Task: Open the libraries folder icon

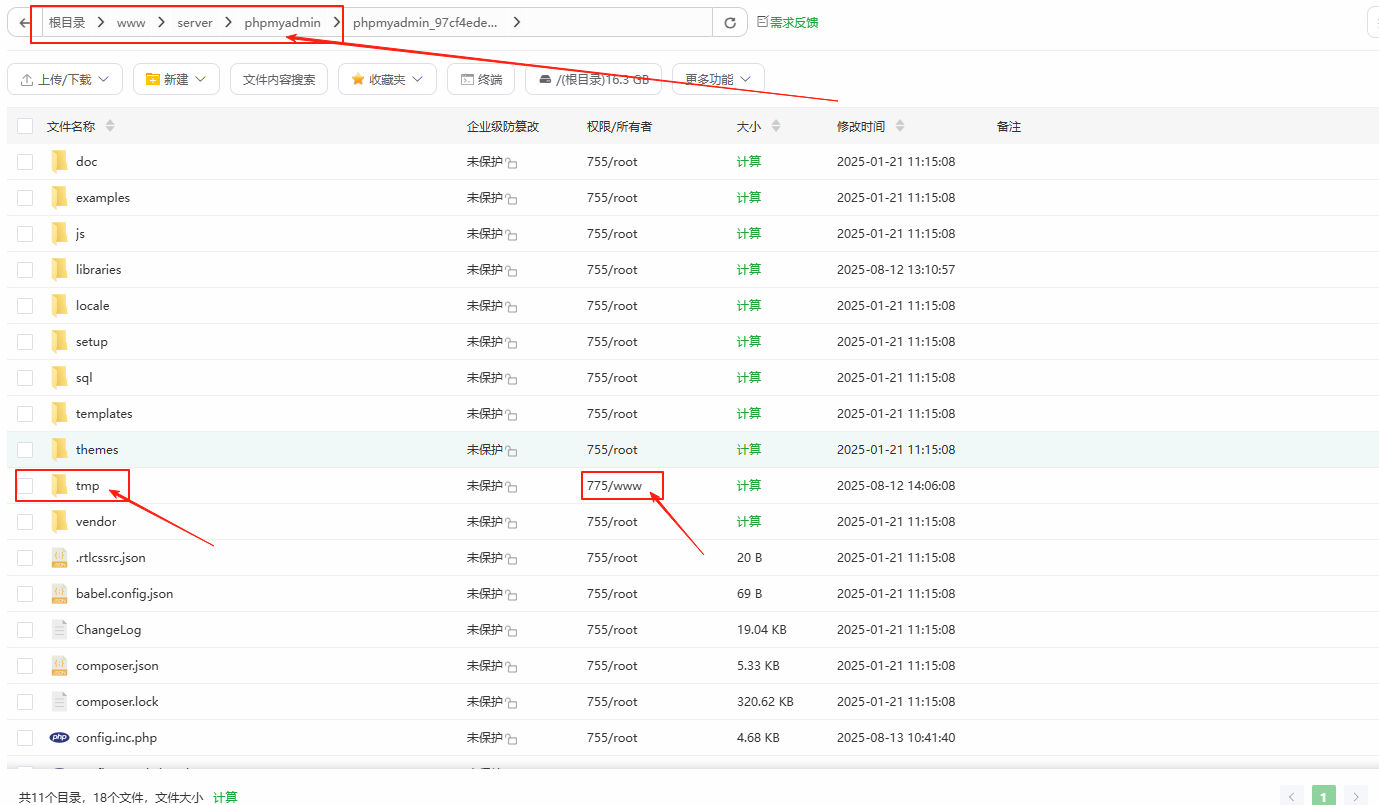Action: pyautogui.click(x=59, y=269)
